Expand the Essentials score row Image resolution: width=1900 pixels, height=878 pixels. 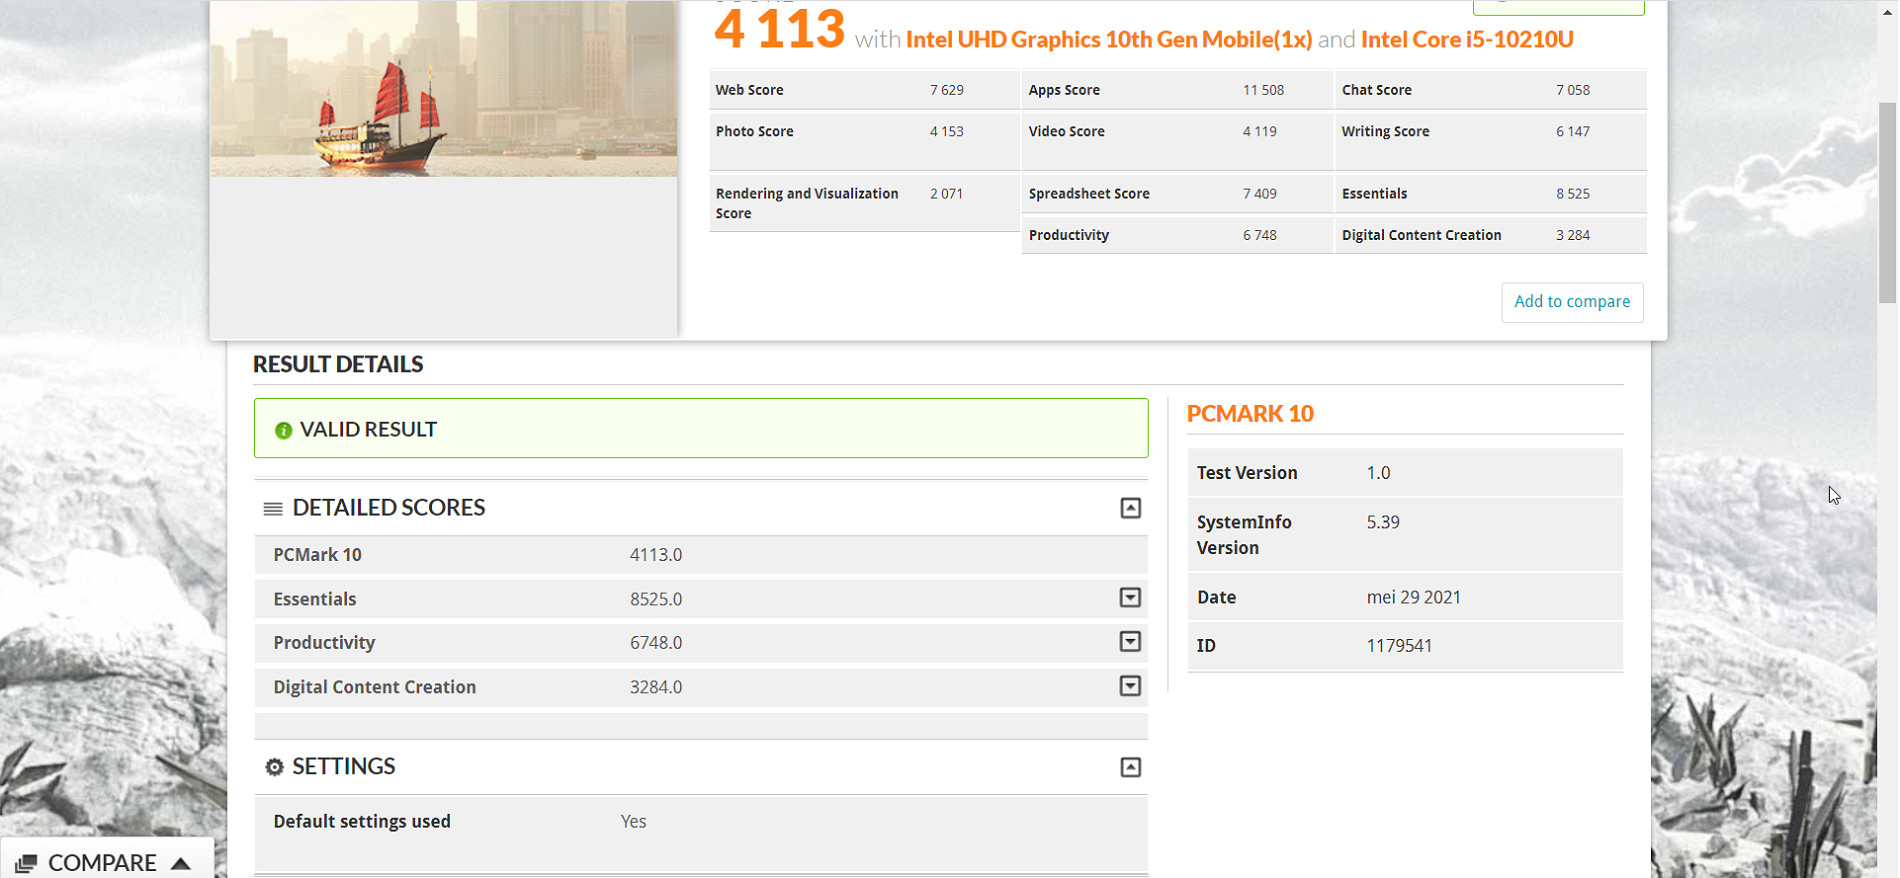coord(1130,598)
